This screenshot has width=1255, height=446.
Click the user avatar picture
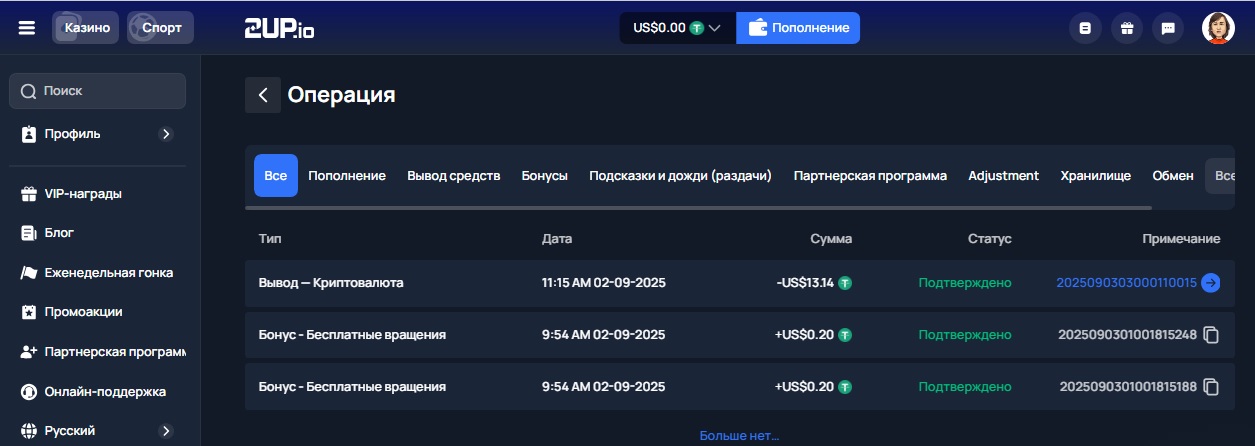[1217, 28]
